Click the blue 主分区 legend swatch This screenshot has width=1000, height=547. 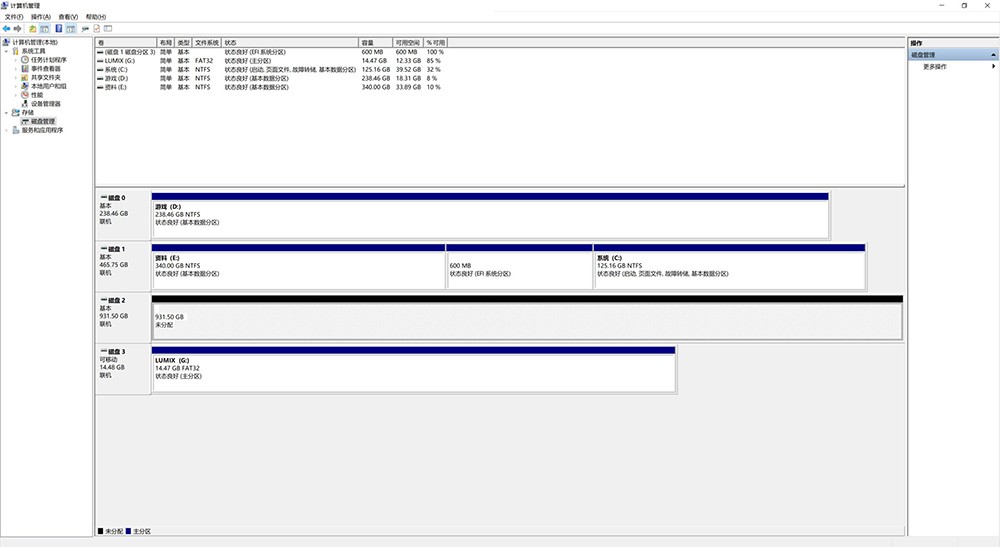click(128, 531)
